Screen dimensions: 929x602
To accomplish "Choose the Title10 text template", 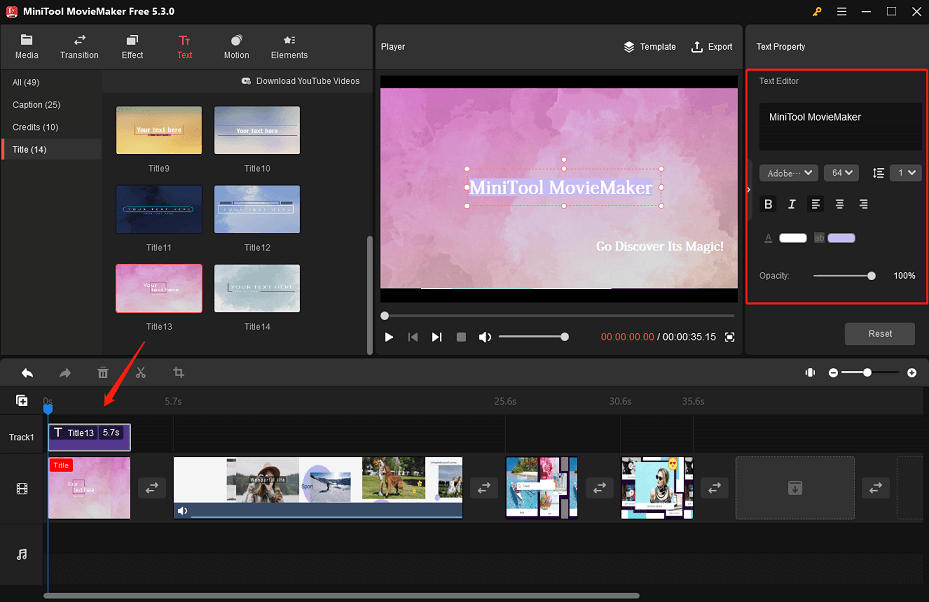I will click(x=257, y=130).
